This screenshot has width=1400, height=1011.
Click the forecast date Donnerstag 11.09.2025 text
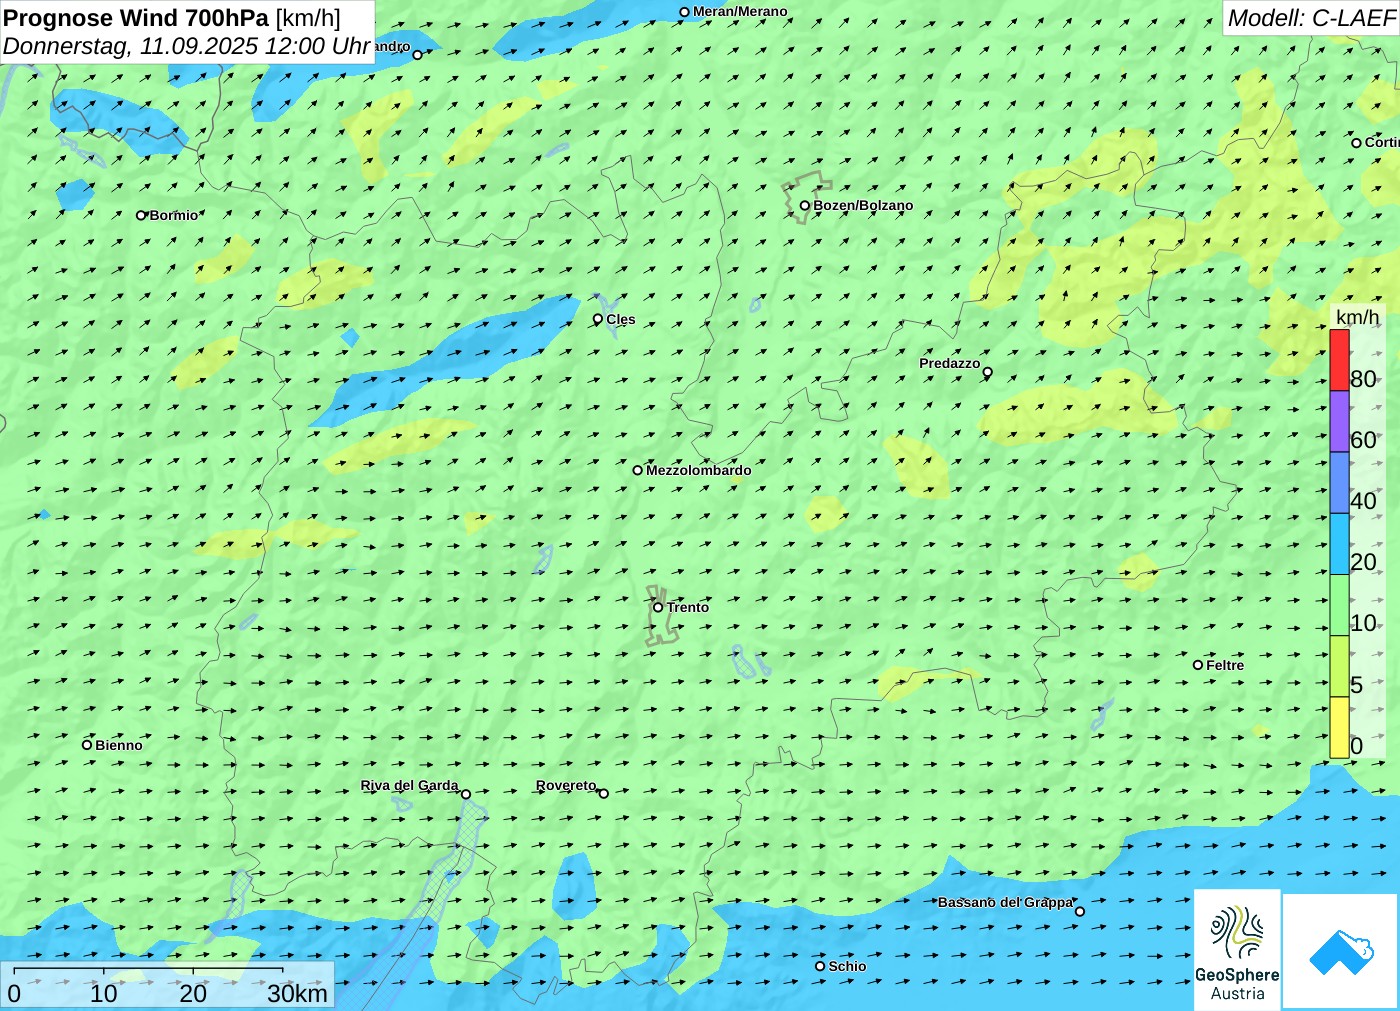coord(186,46)
